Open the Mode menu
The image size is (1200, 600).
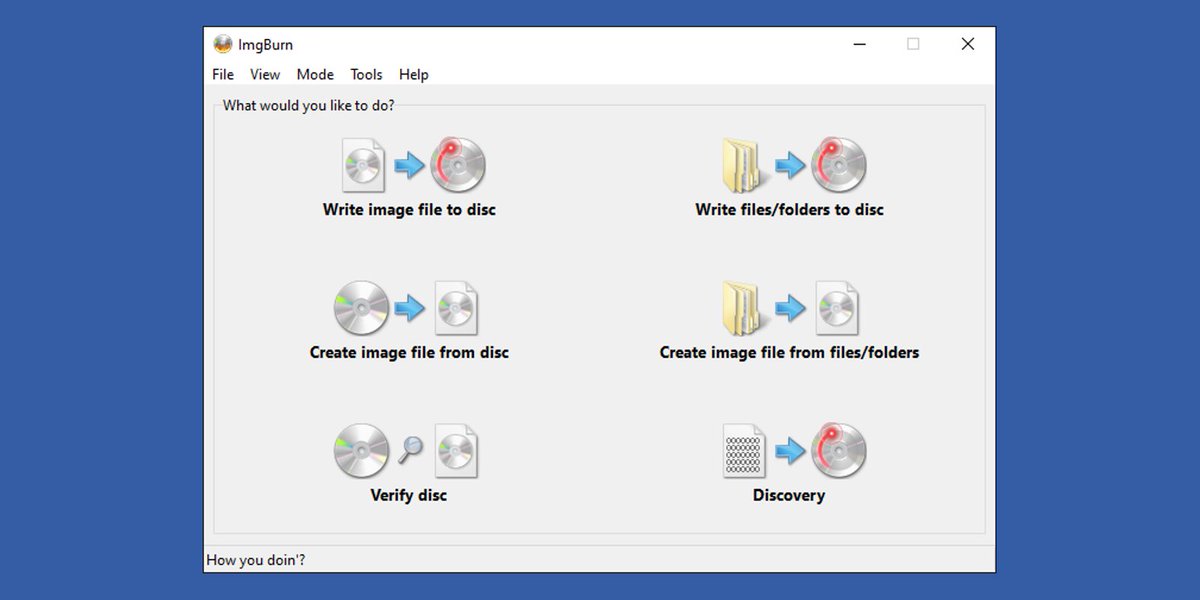(315, 74)
